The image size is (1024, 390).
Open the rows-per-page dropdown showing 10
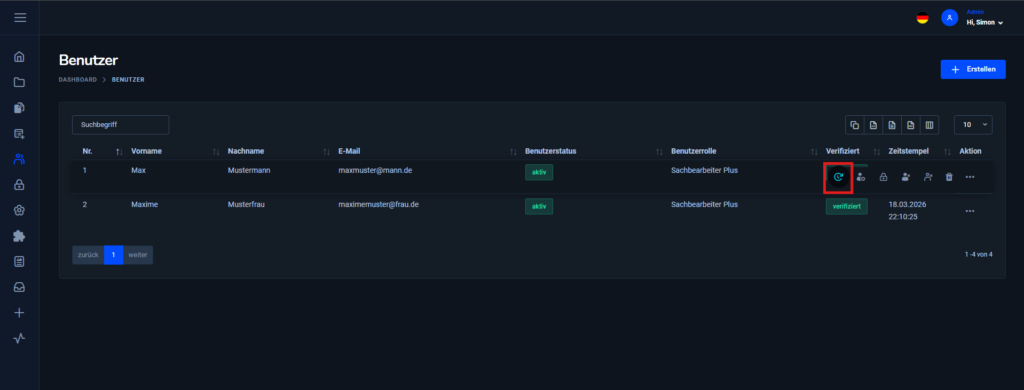(973, 125)
